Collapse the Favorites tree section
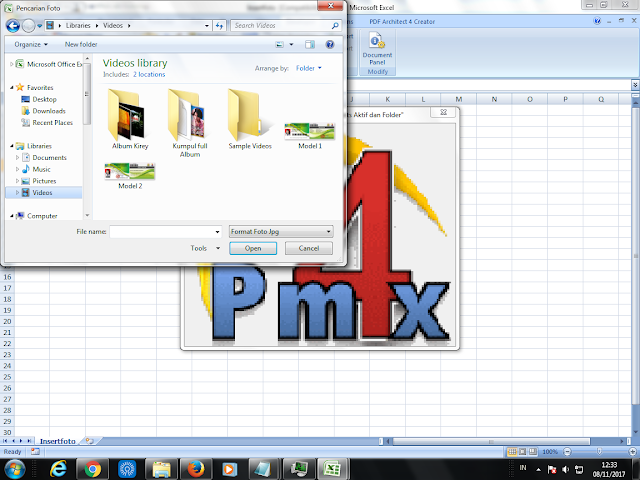Viewport: 640px width, 480px height. (x=11, y=87)
